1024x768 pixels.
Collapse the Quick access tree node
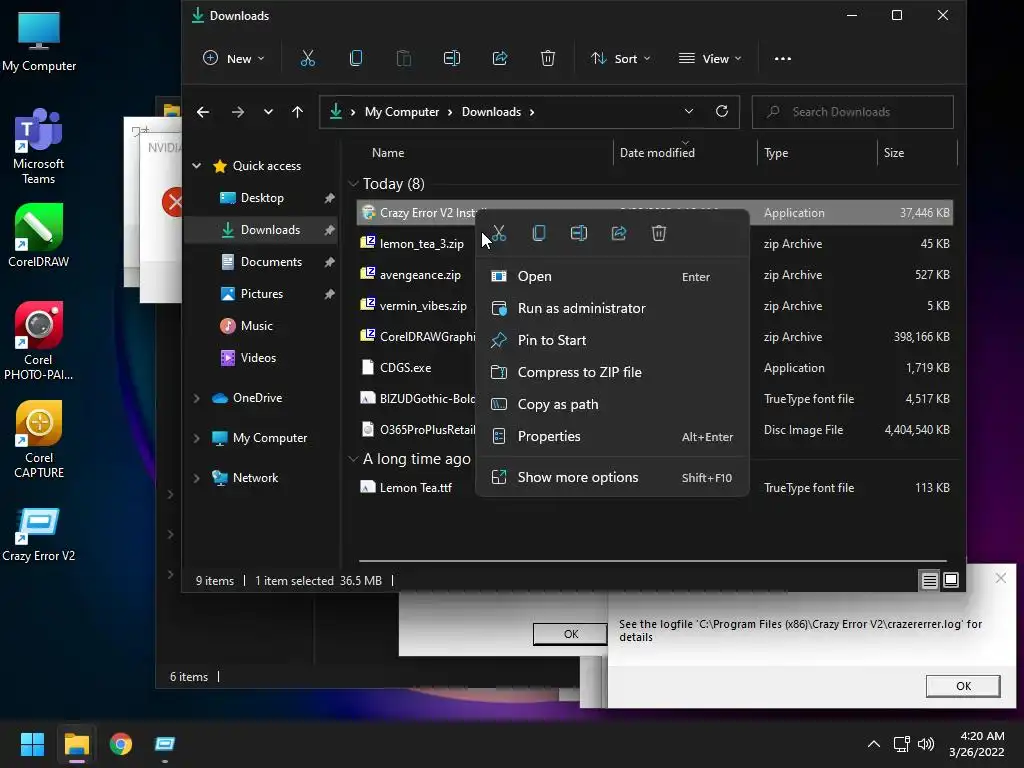tap(197, 166)
